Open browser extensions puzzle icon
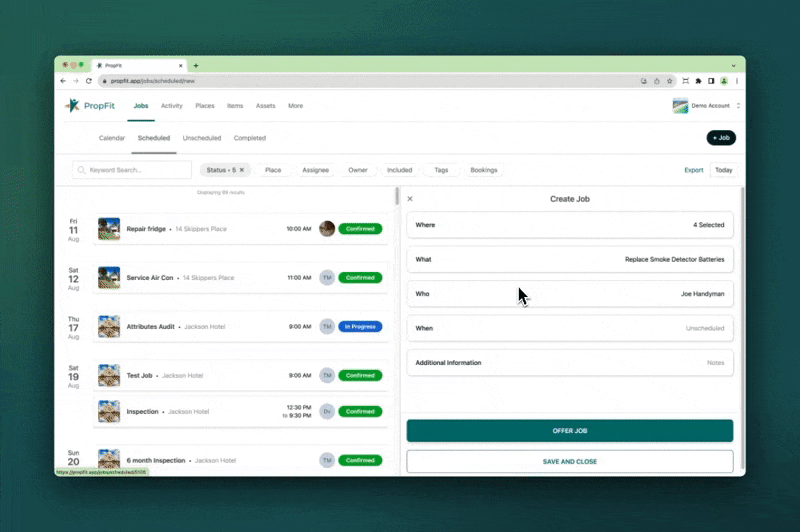Screen dimensions: 800x532 click(698, 80)
